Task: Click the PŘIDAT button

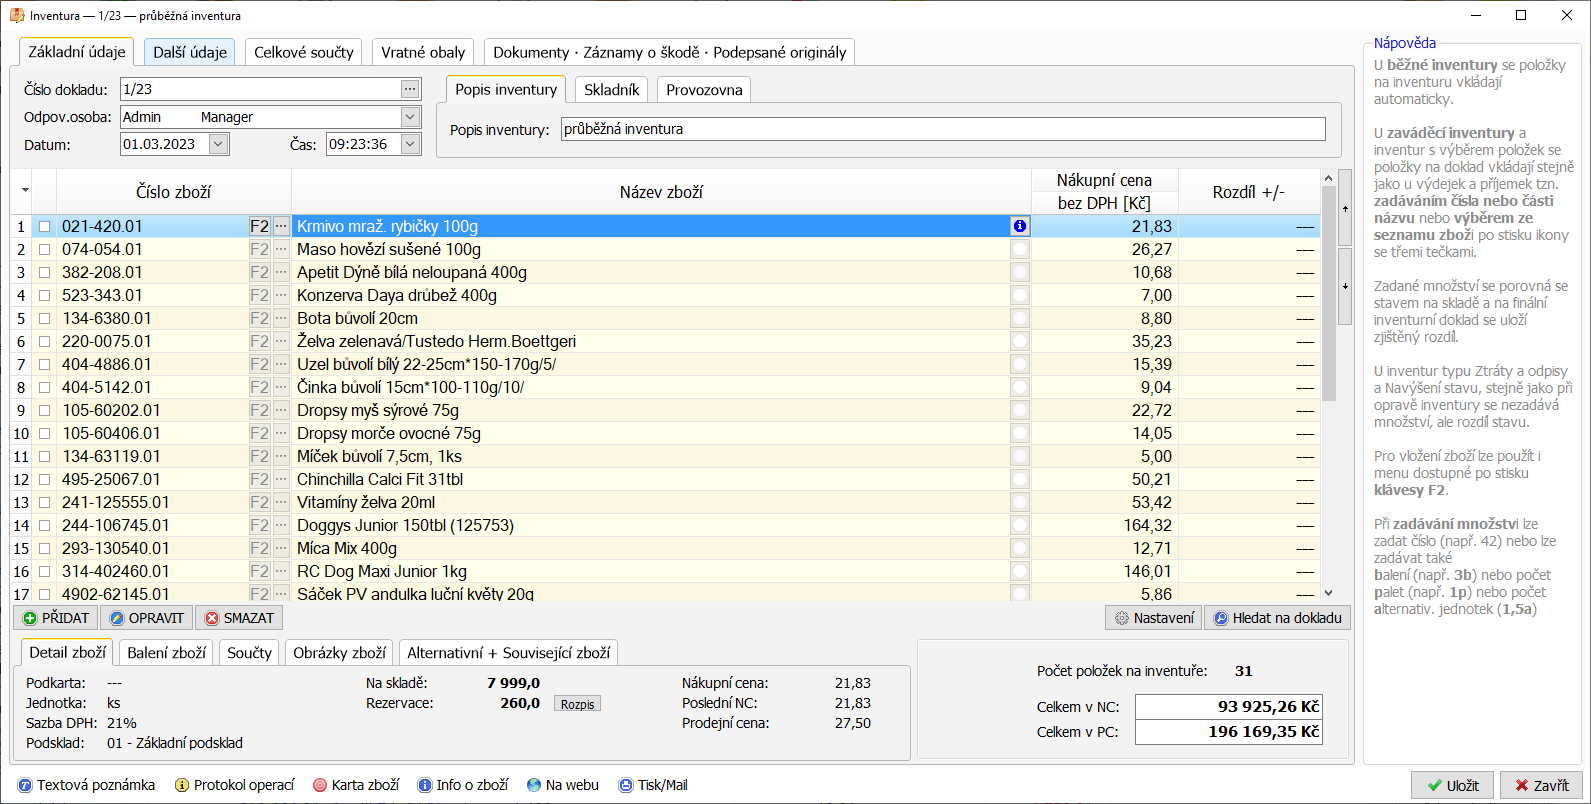Action: [57, 618]
